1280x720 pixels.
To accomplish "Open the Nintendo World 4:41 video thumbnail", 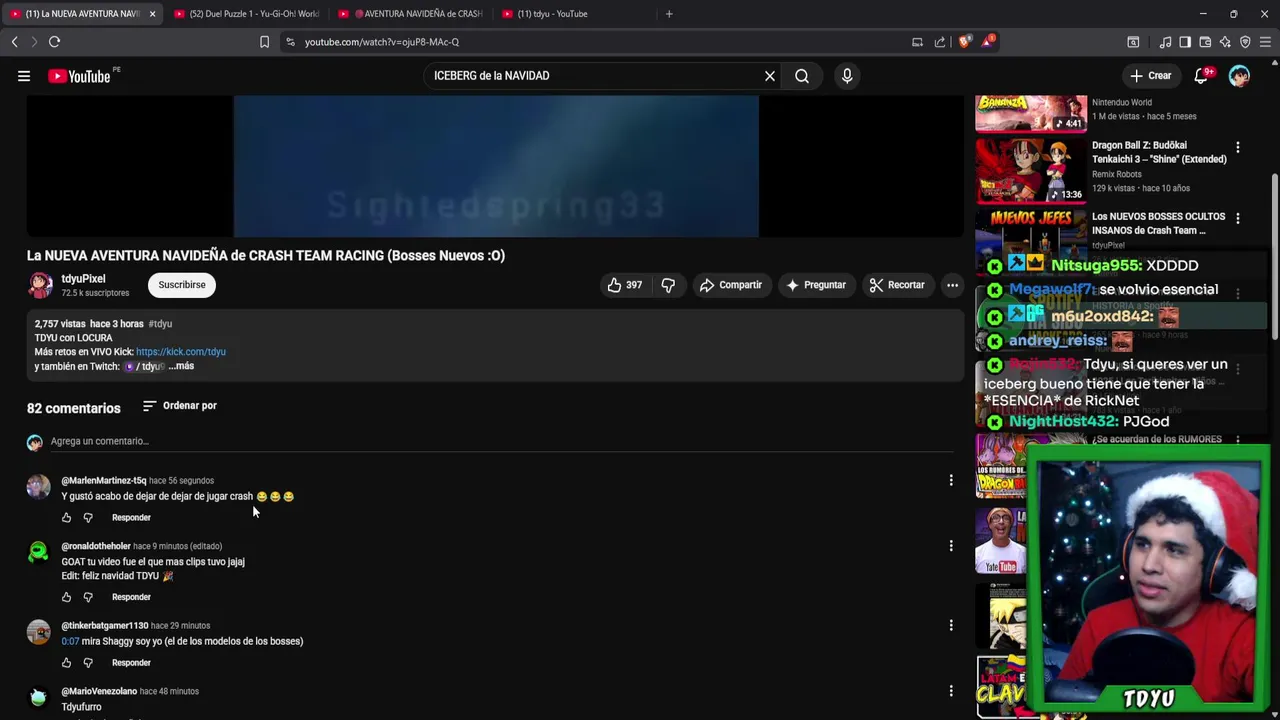I will tap(1031, 113).
